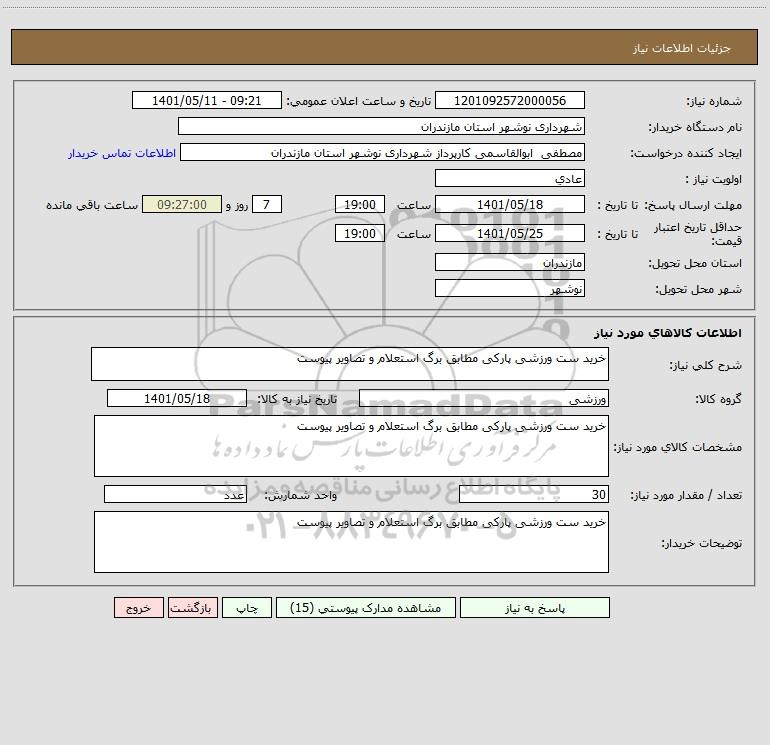Click the response deadline time 19:00
The image size is (770, 745).
point(359,204)
